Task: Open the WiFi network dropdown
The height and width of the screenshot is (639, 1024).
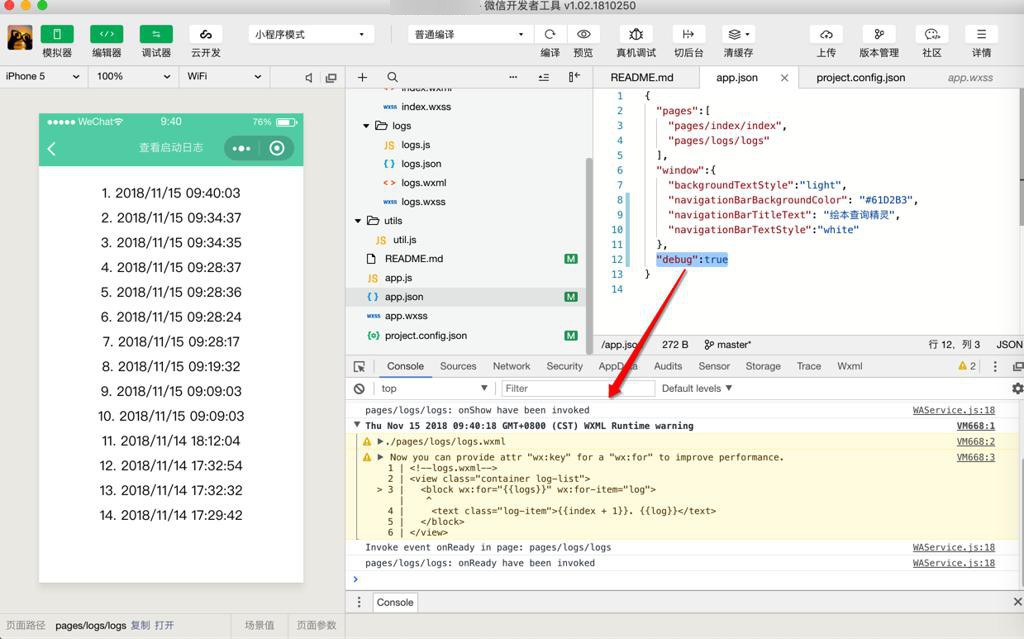Action: (x=224, y=76)
